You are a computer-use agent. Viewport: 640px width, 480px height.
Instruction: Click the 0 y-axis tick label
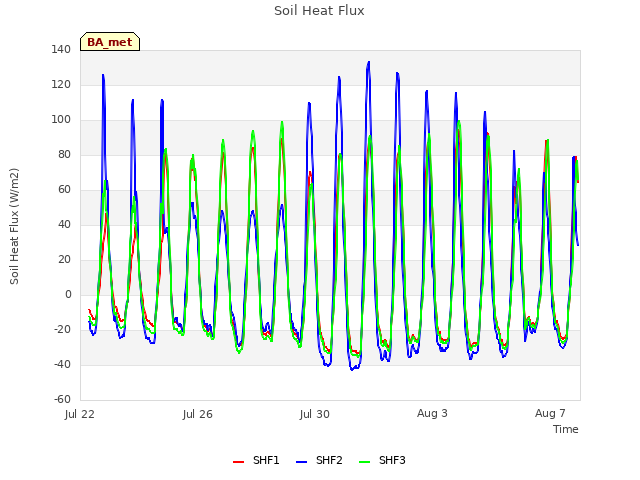tap(68, 295)
